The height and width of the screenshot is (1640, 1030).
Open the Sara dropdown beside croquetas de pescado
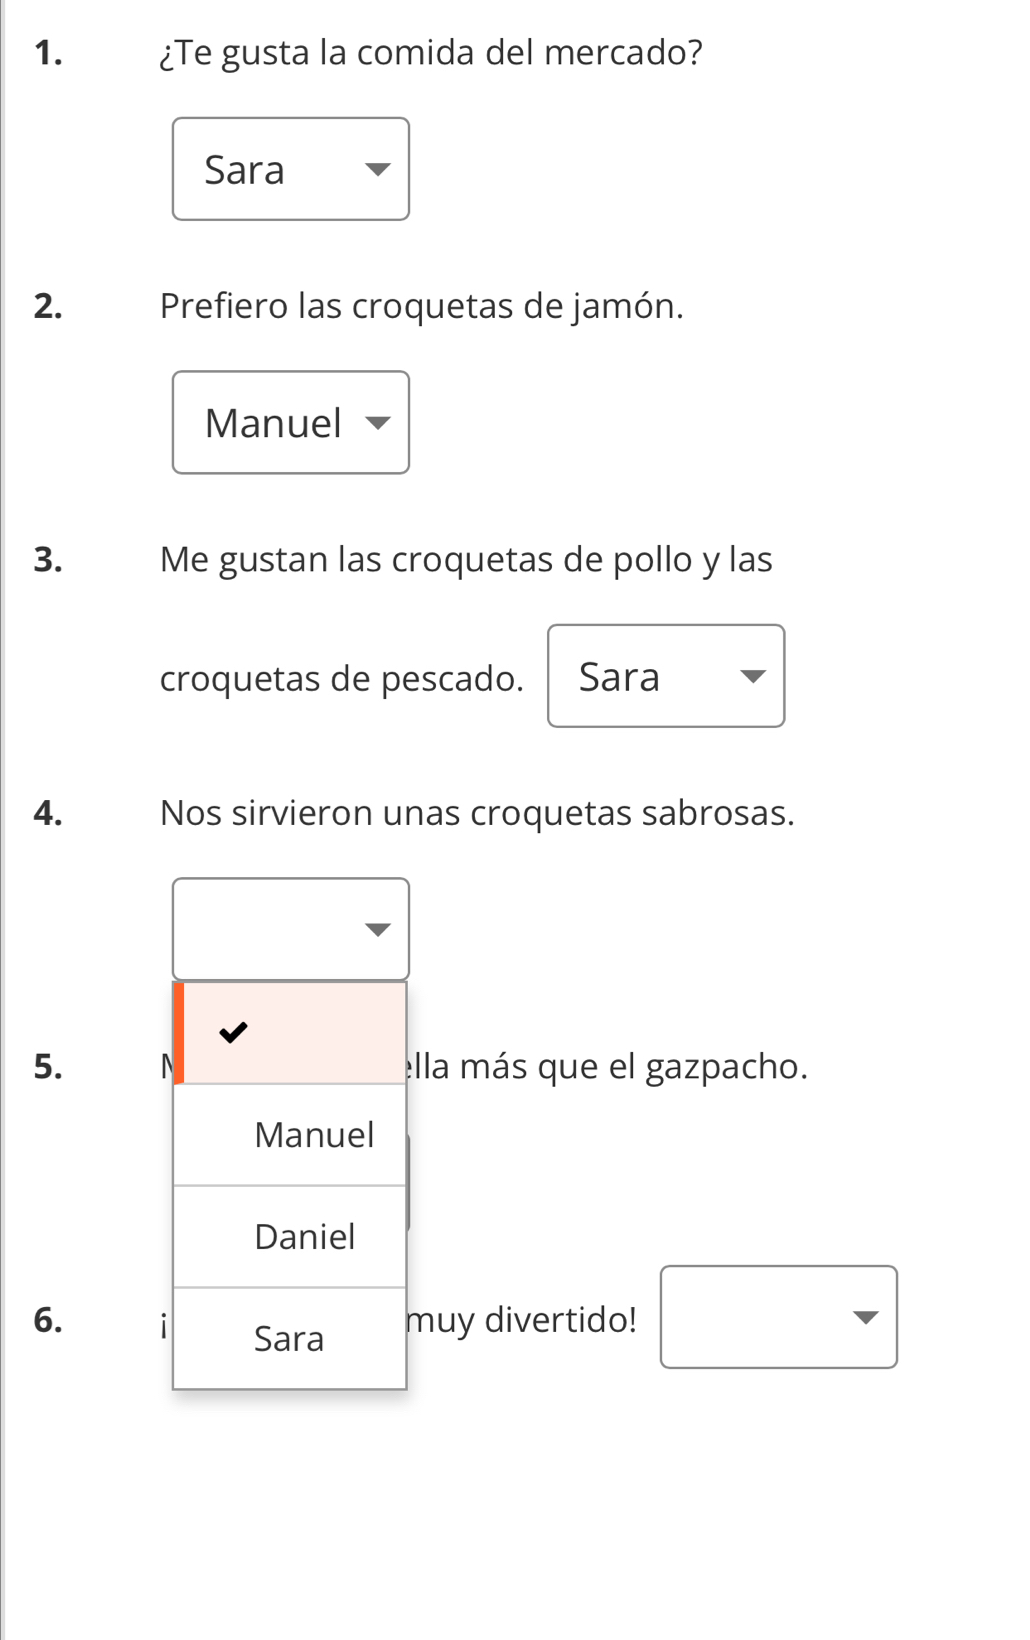[x=666, y=676]
